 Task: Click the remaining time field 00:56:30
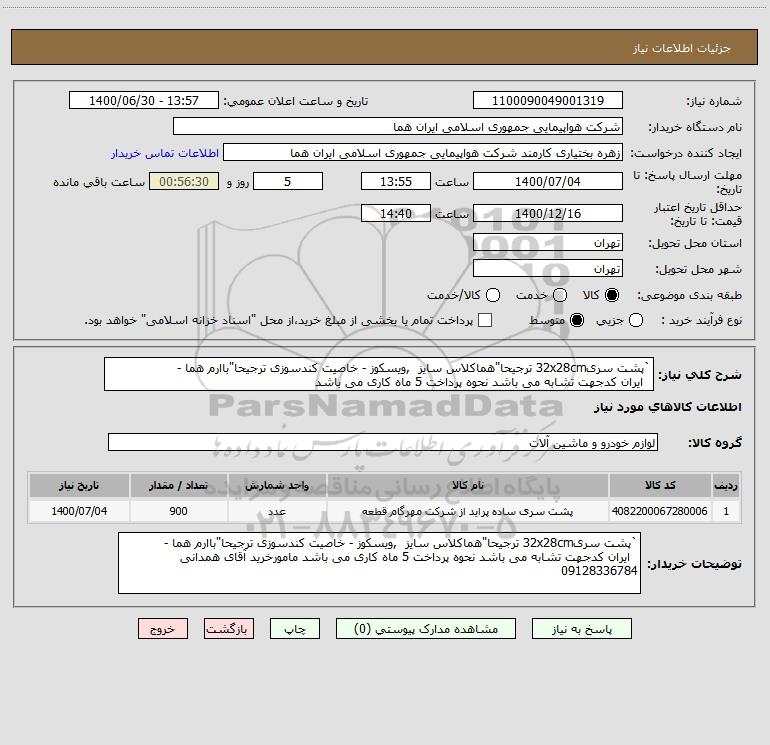coord(184,181)
